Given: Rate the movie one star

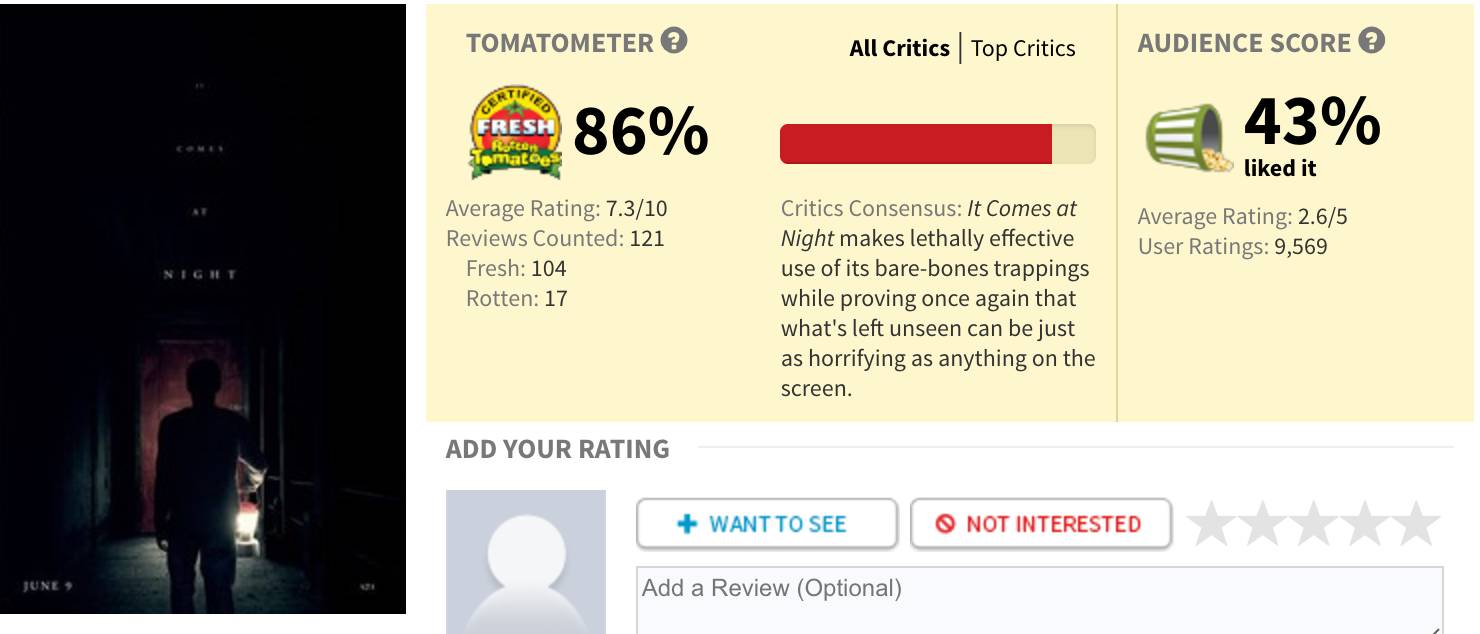Looking at the screenshot, I should pos(1212,524).
